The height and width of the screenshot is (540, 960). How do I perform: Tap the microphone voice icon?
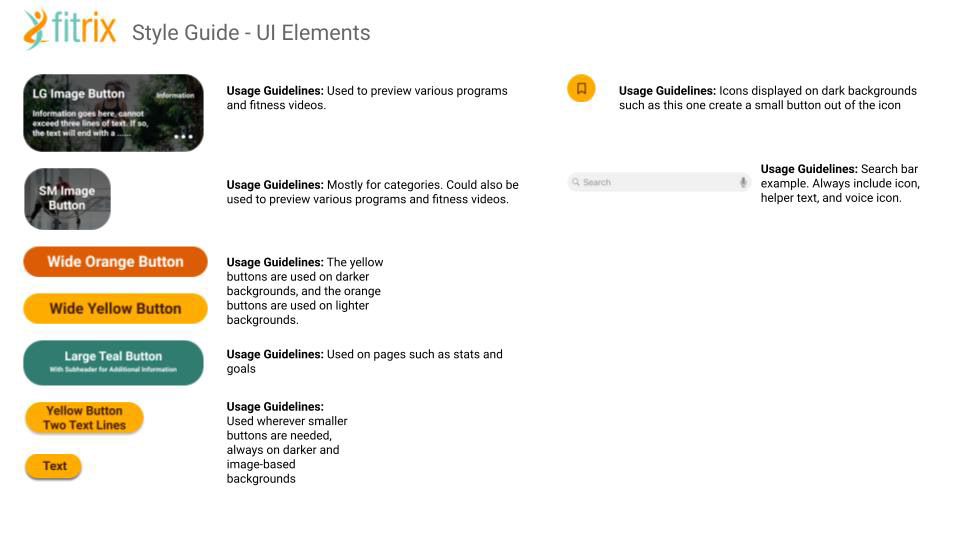(743, 182)
